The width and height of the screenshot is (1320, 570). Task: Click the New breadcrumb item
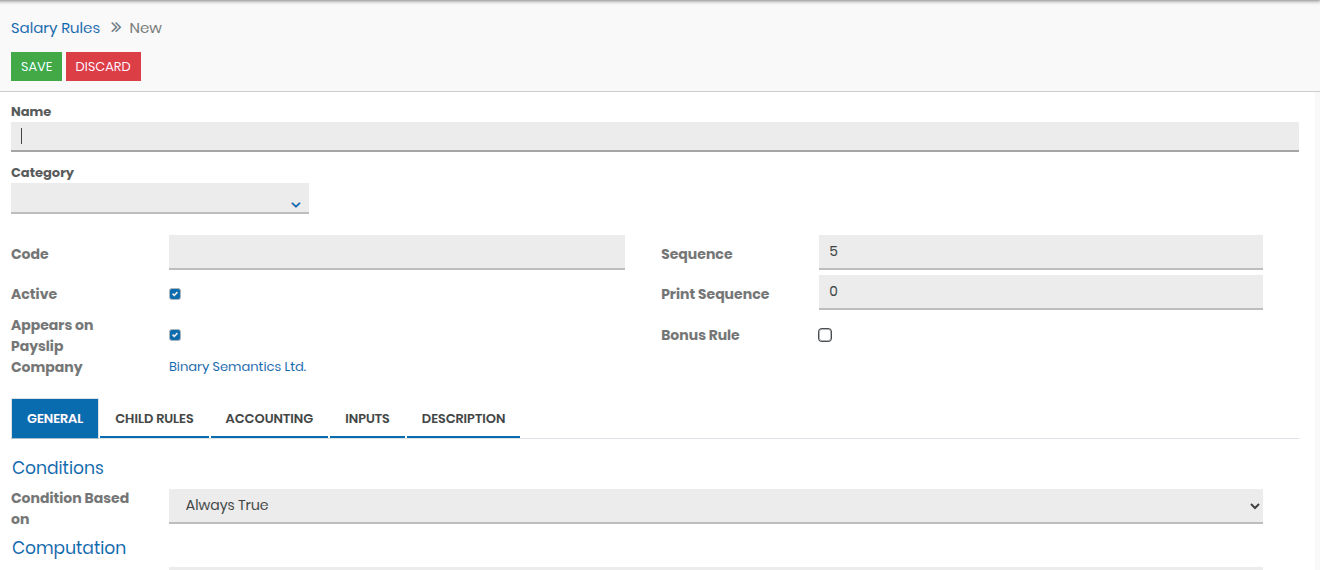click(145, 28)
